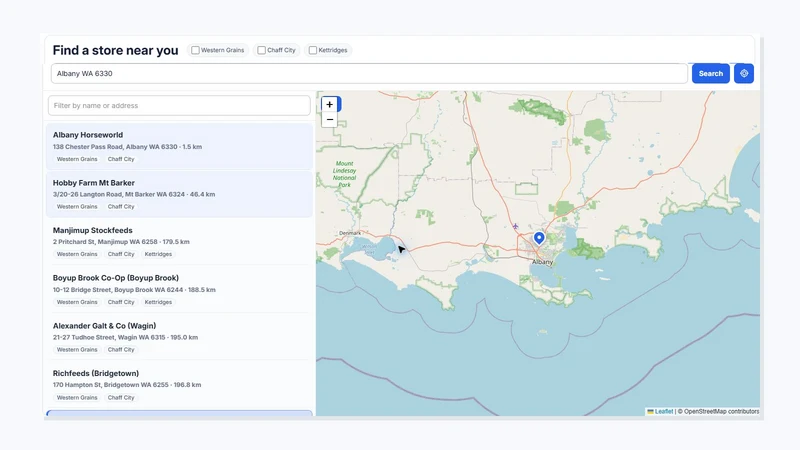
Task: Click the location search field showing Albany WA 6330
Action: pos(369,73)
